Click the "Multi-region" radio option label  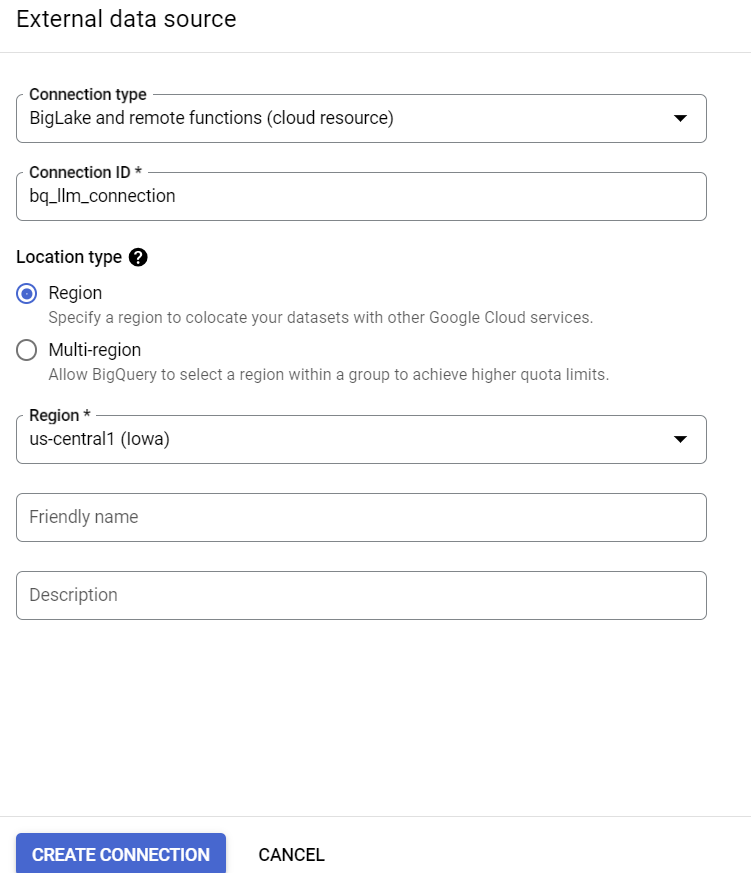pos(95,350)
